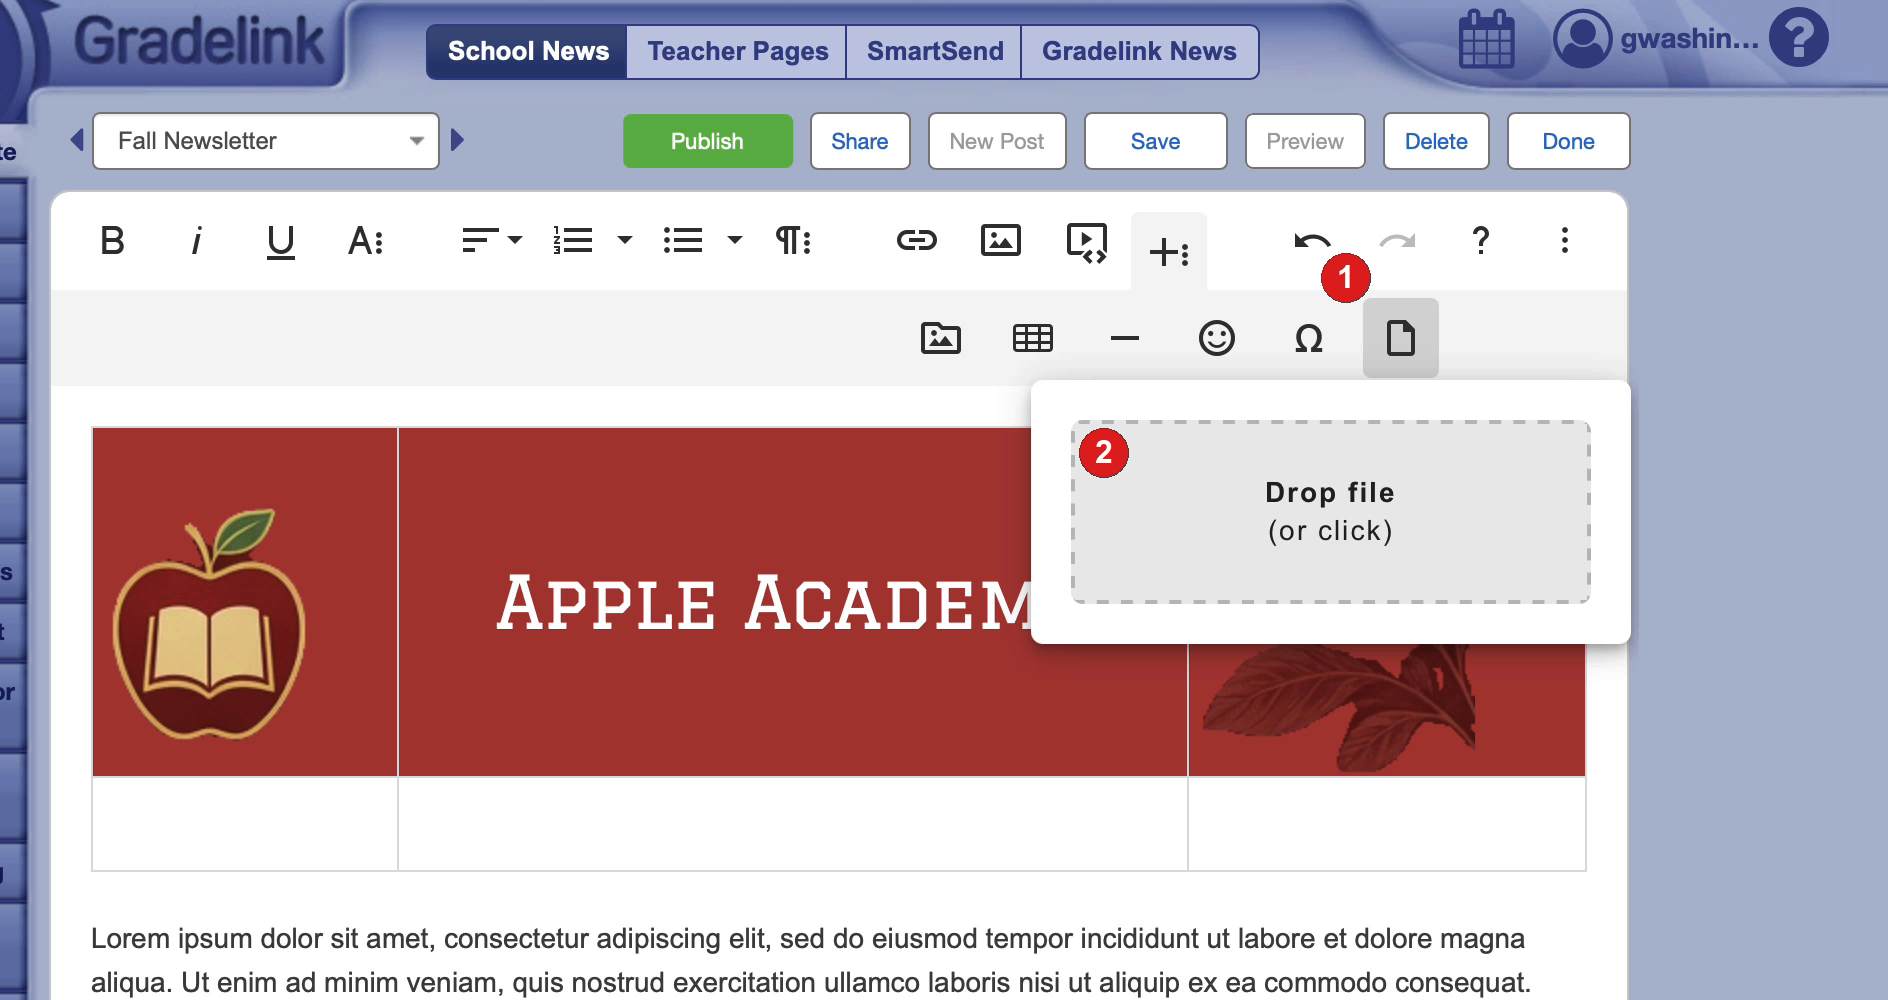Open the vertical three-dot more menu
Viewport: 1888px width, 1000px height.
coord(1565,240)
